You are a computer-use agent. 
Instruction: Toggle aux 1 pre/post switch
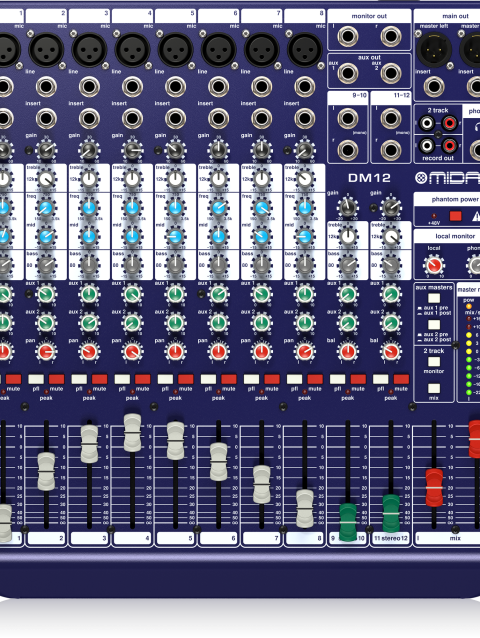coord(434,298)
